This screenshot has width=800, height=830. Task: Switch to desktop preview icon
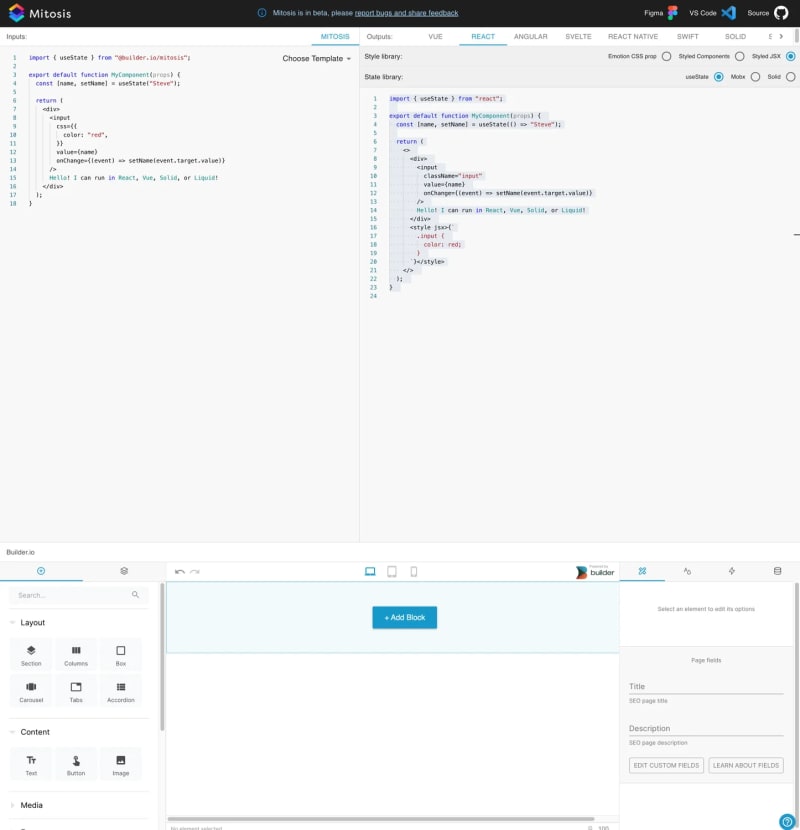370,571
